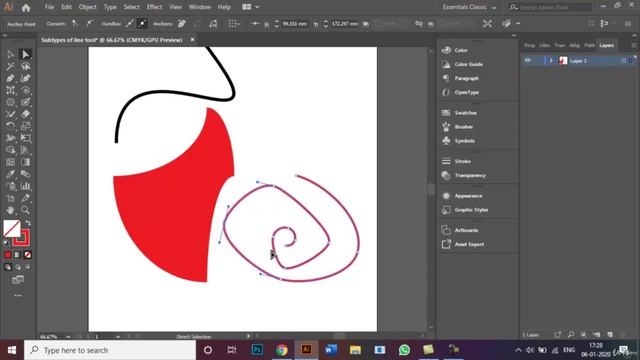The image size is (640, 360).
Task: Click the Default Fill and Stroke icon
Action: [6, 243]
